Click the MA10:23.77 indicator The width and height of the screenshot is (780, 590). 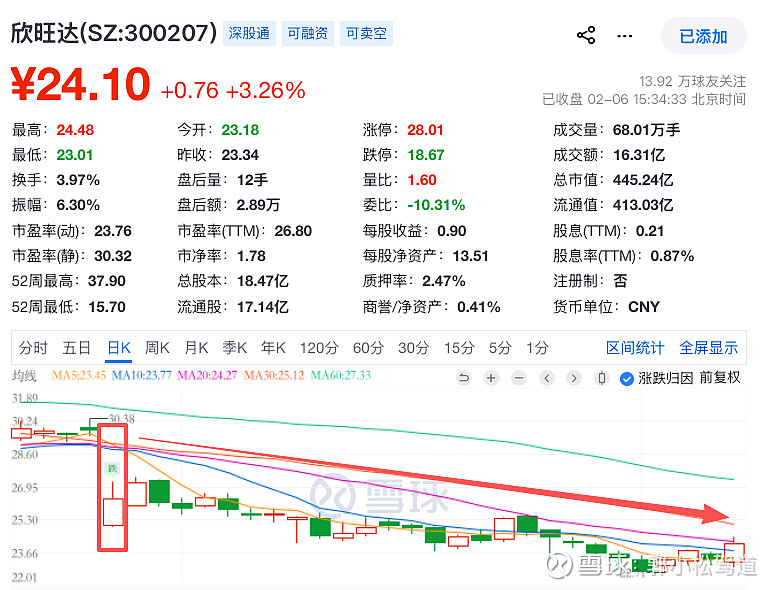coord(141,376)
